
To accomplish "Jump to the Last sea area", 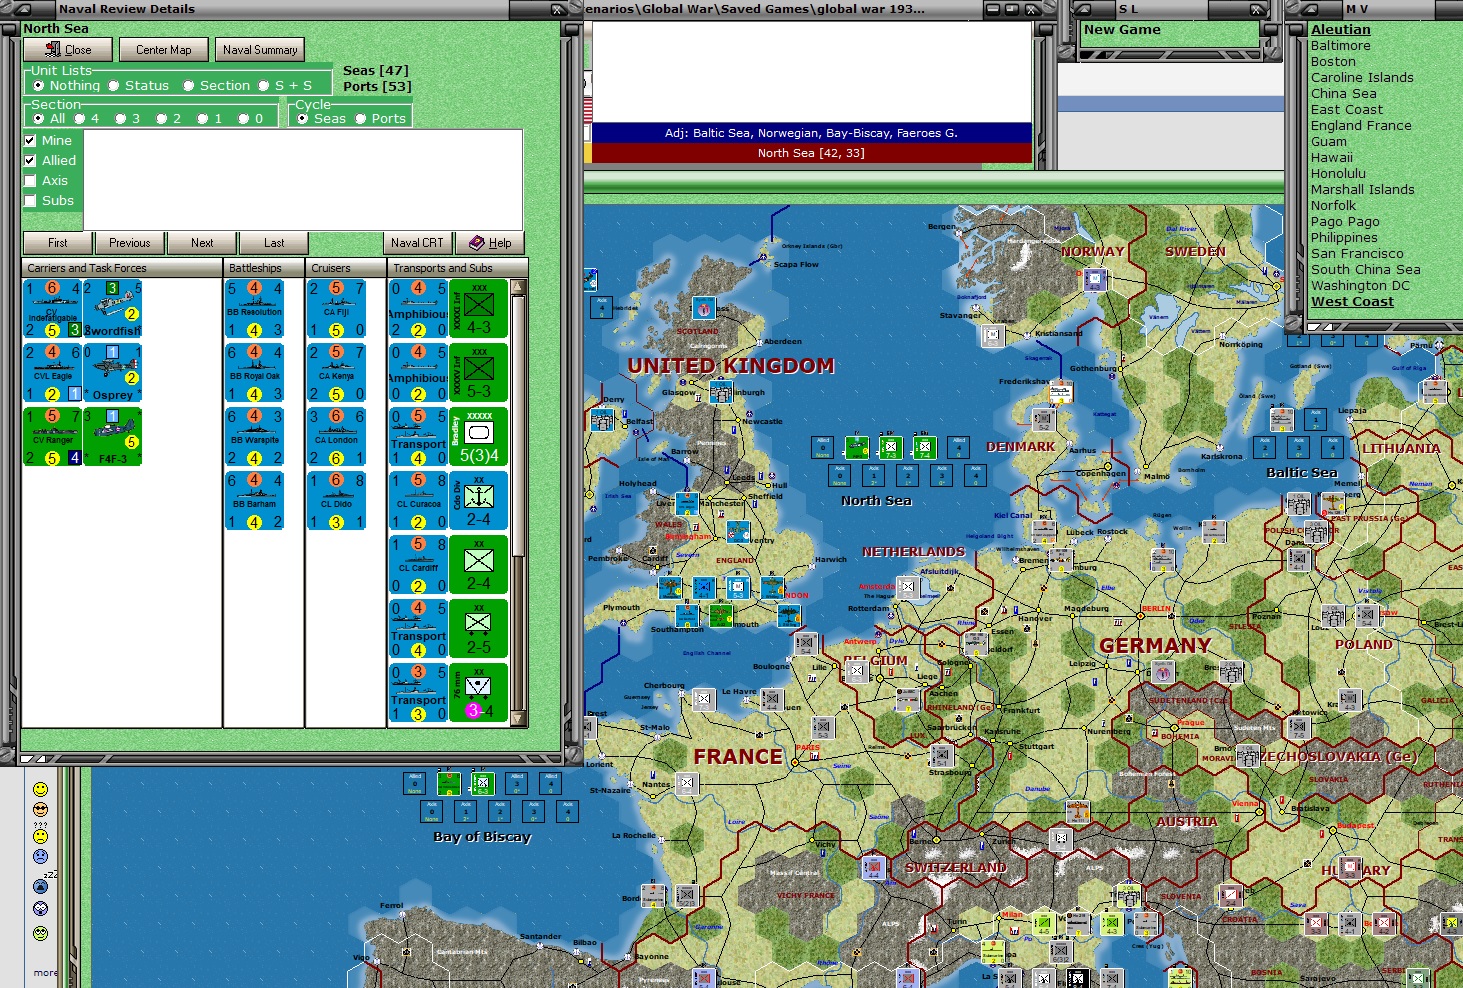I will pyautogui.click(x=274, y=243).
